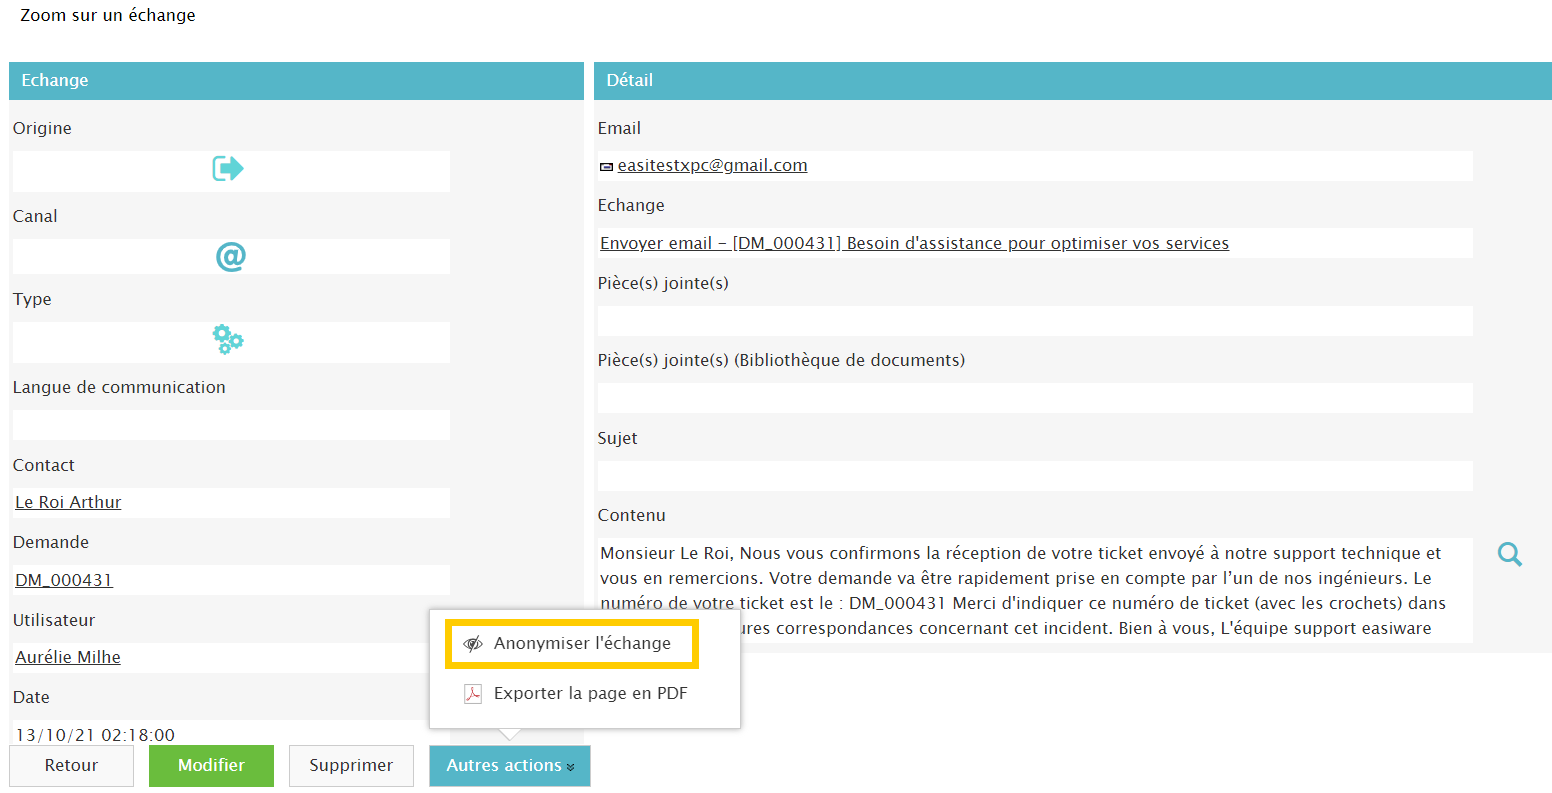This screenshot has width=1552, height=793.
Task: Choose Exporter la page en PDF
Action: 590,694
